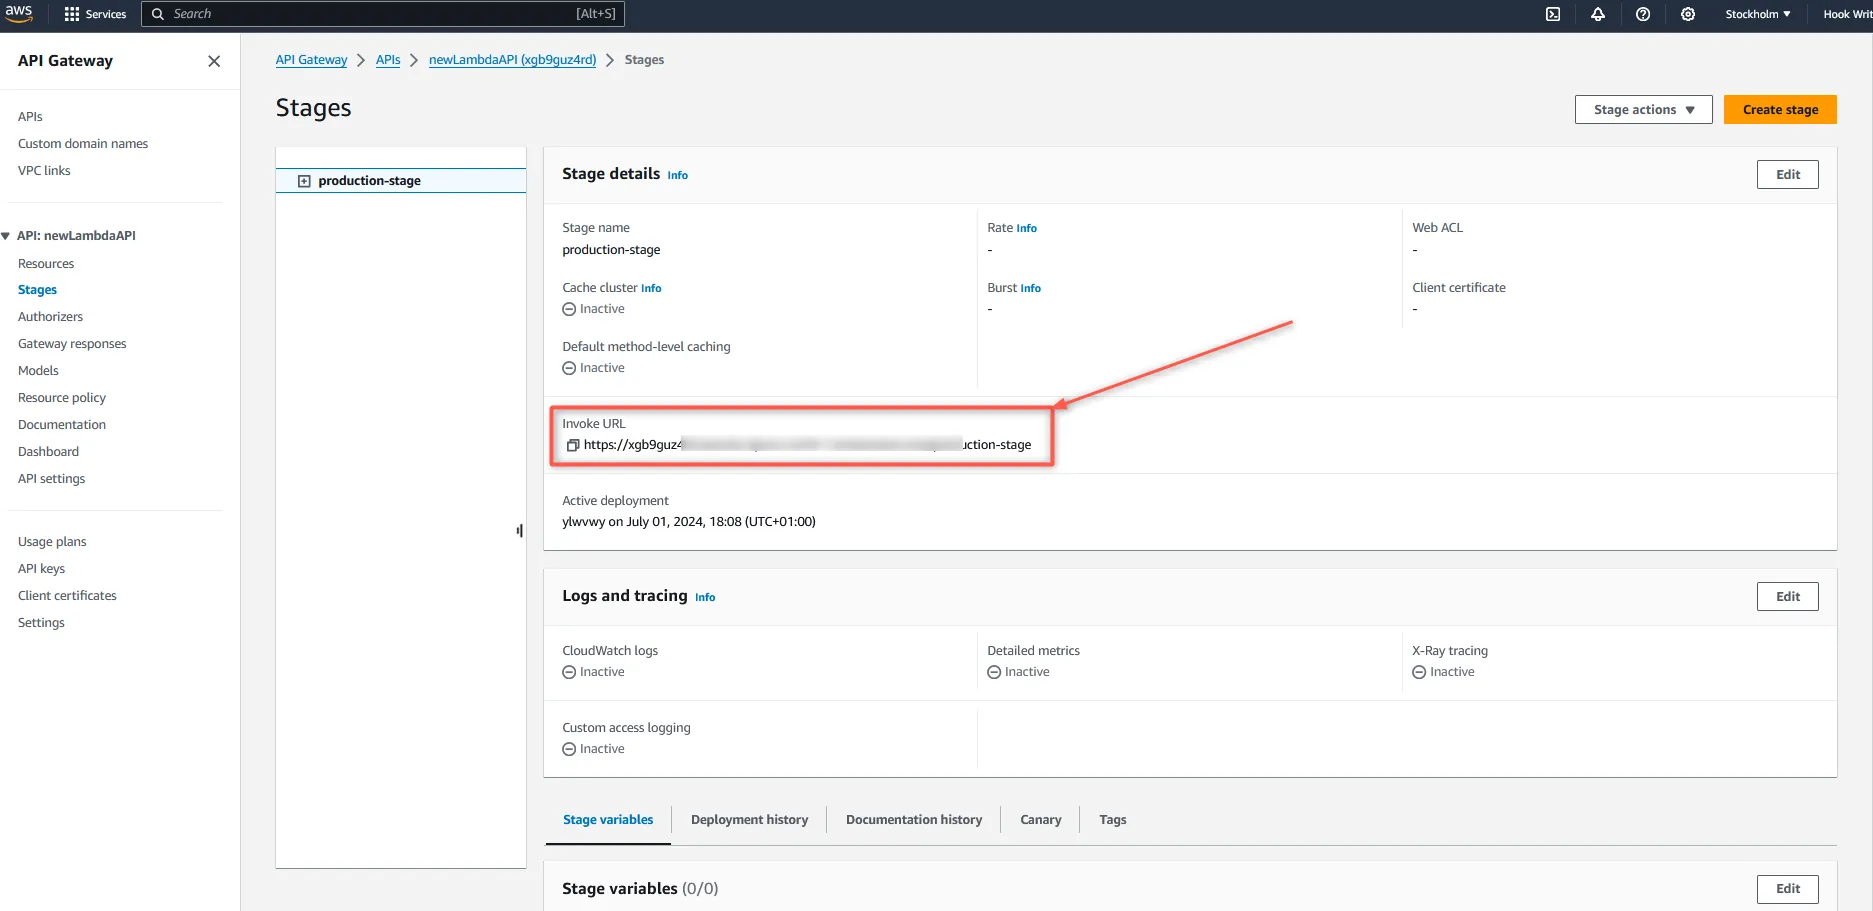Click the active deployment ylwvwy text
Screen dimensions: 1873x911
pos(688,522)
